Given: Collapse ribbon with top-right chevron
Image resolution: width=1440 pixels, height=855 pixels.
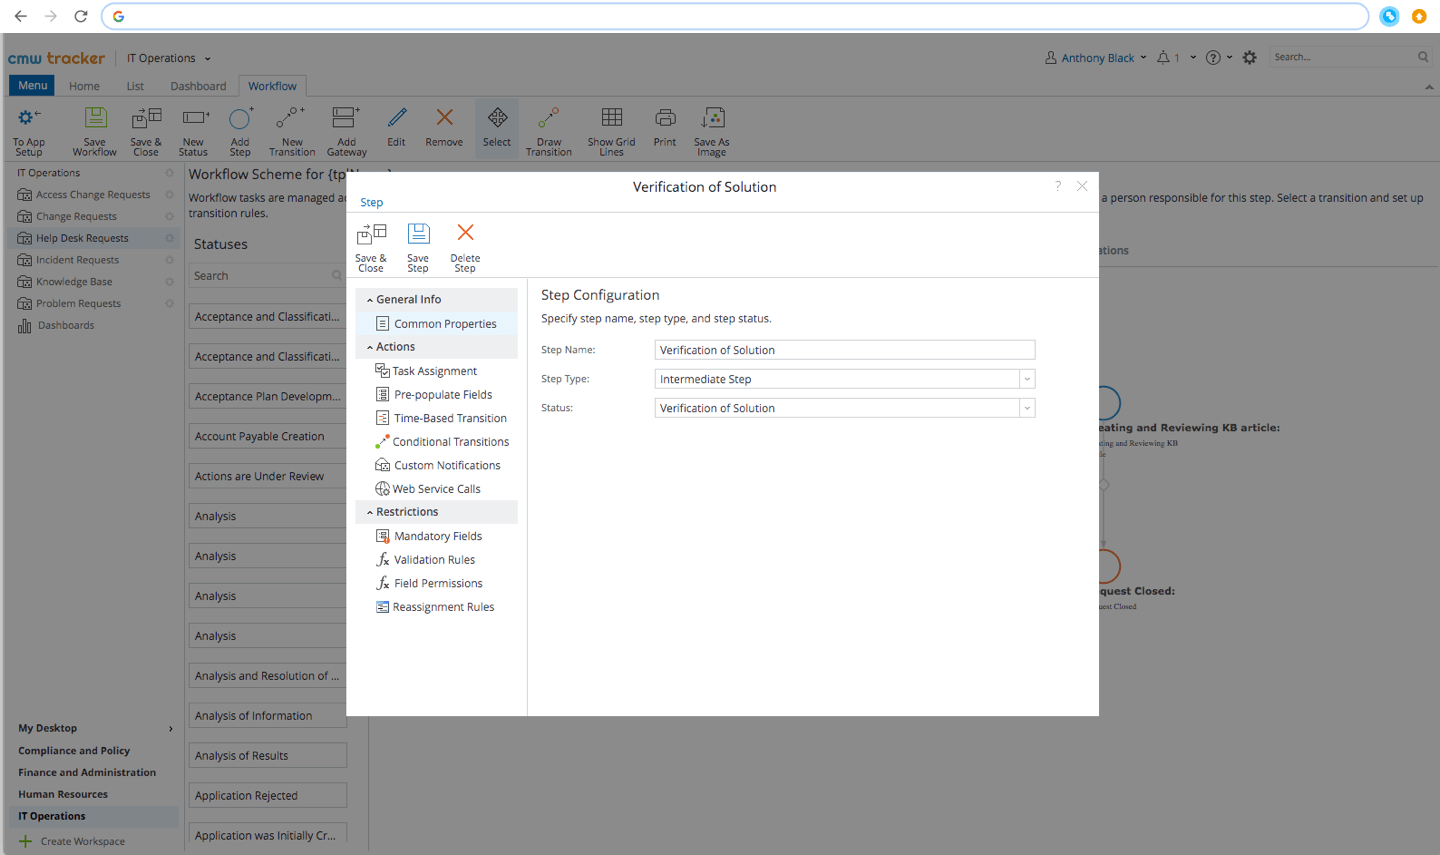Looking at the screenshot, I should [x=1429, y=87].
